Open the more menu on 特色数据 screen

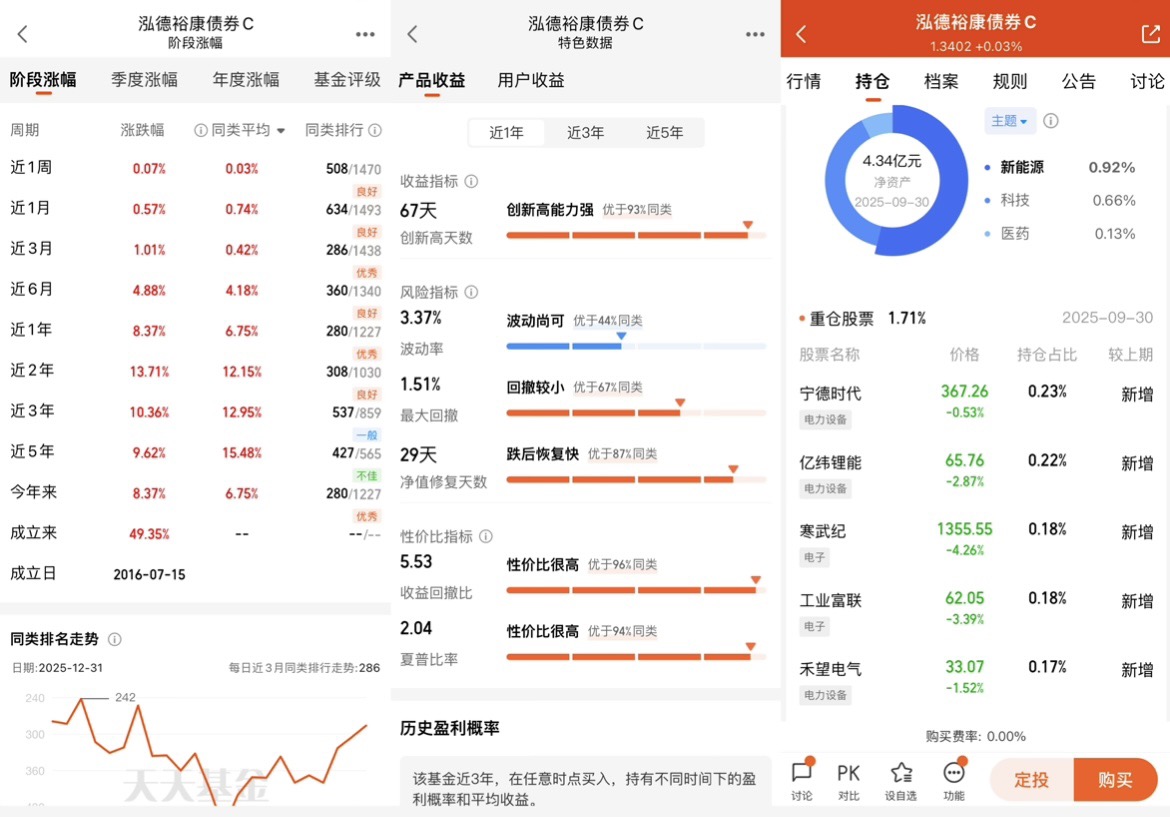click(x=755, y=34)
